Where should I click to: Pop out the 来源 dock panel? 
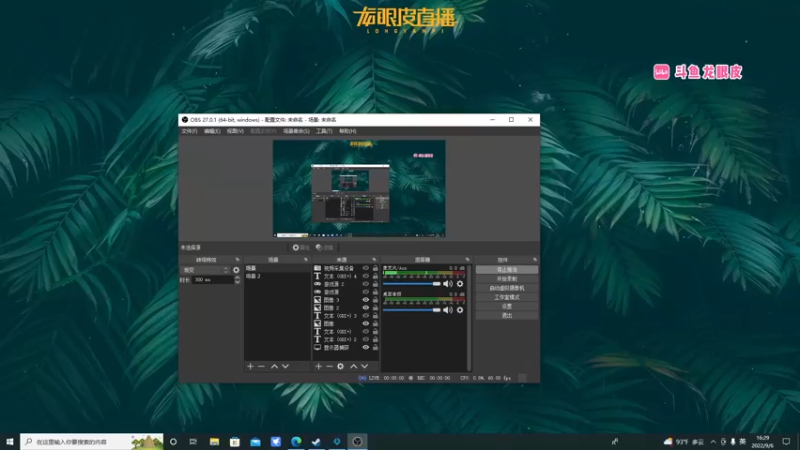click(374, 260)
